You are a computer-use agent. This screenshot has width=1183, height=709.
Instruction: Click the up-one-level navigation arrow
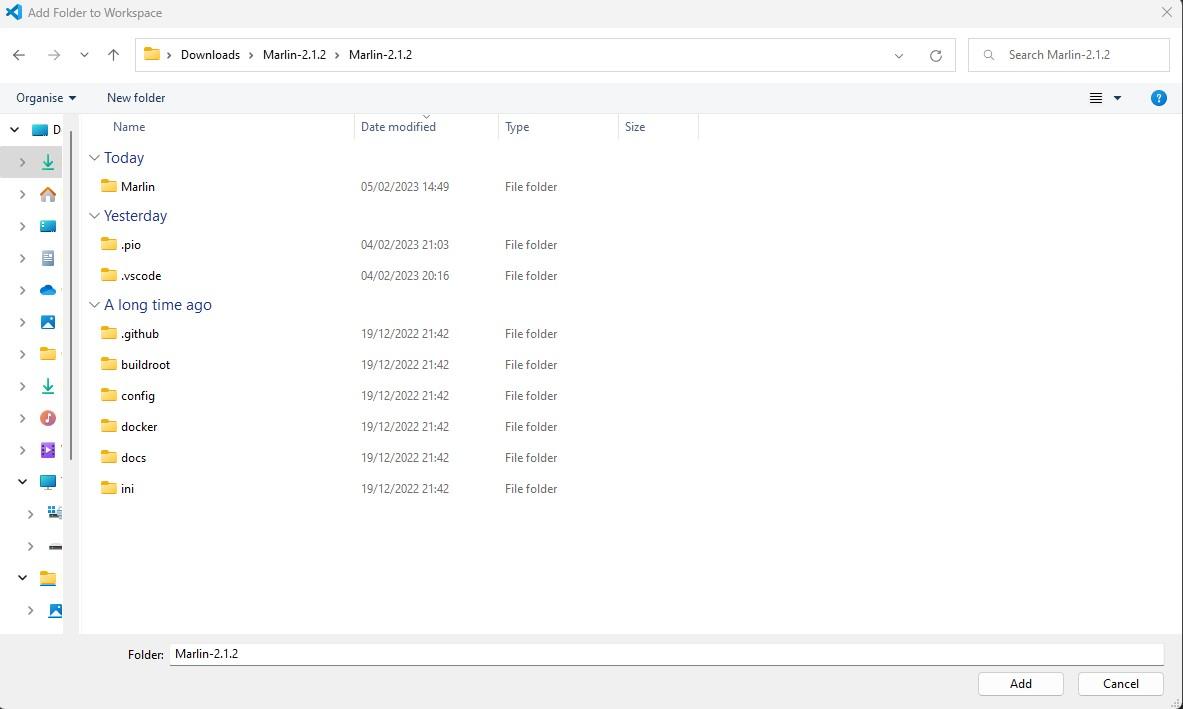point(113,55)
